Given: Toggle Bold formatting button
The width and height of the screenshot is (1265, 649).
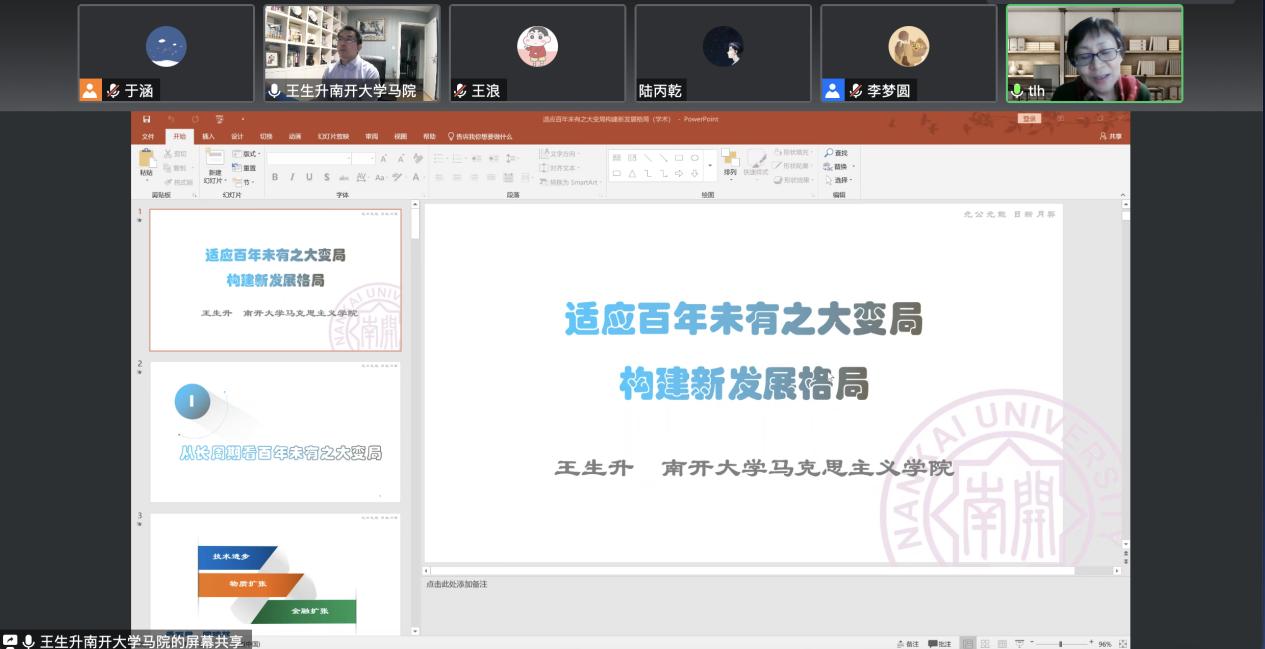Looking at the screenshot, I should pos(275,177).
